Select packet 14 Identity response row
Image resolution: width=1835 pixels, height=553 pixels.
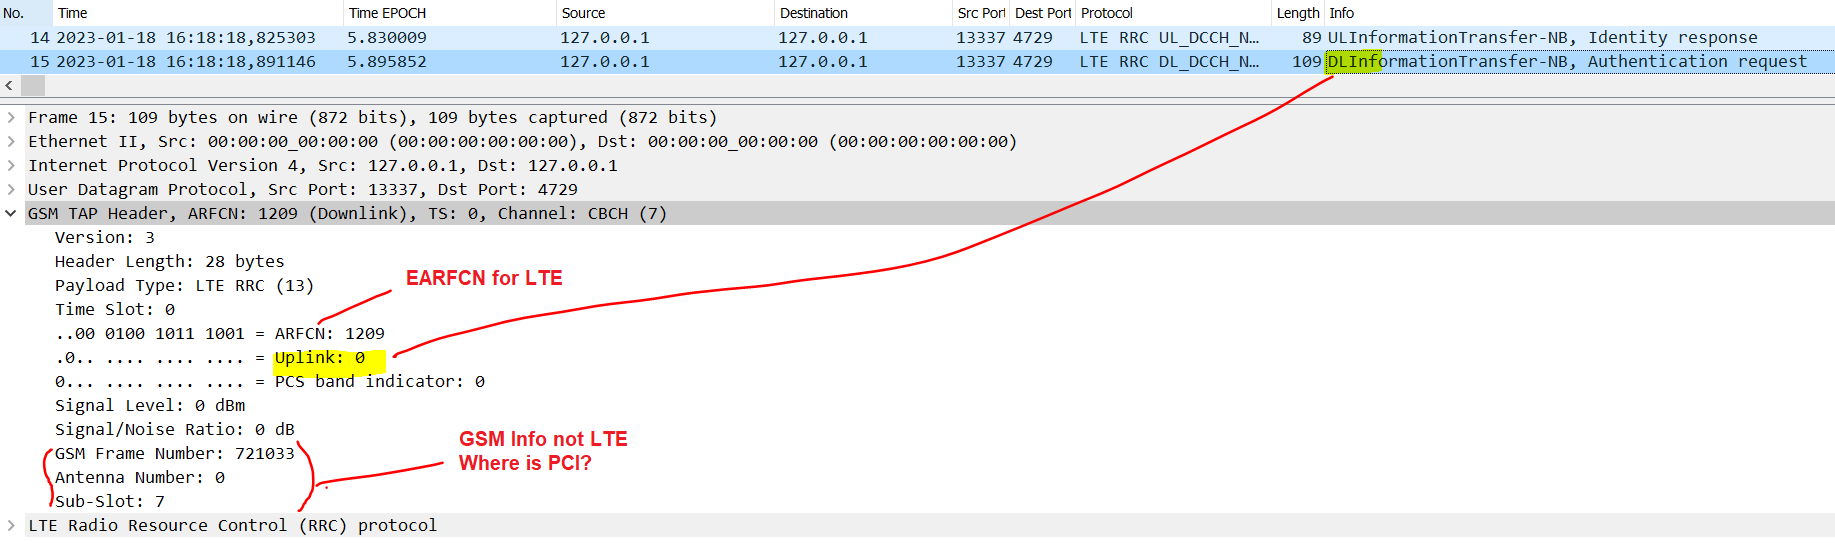(x=917, y=37)
